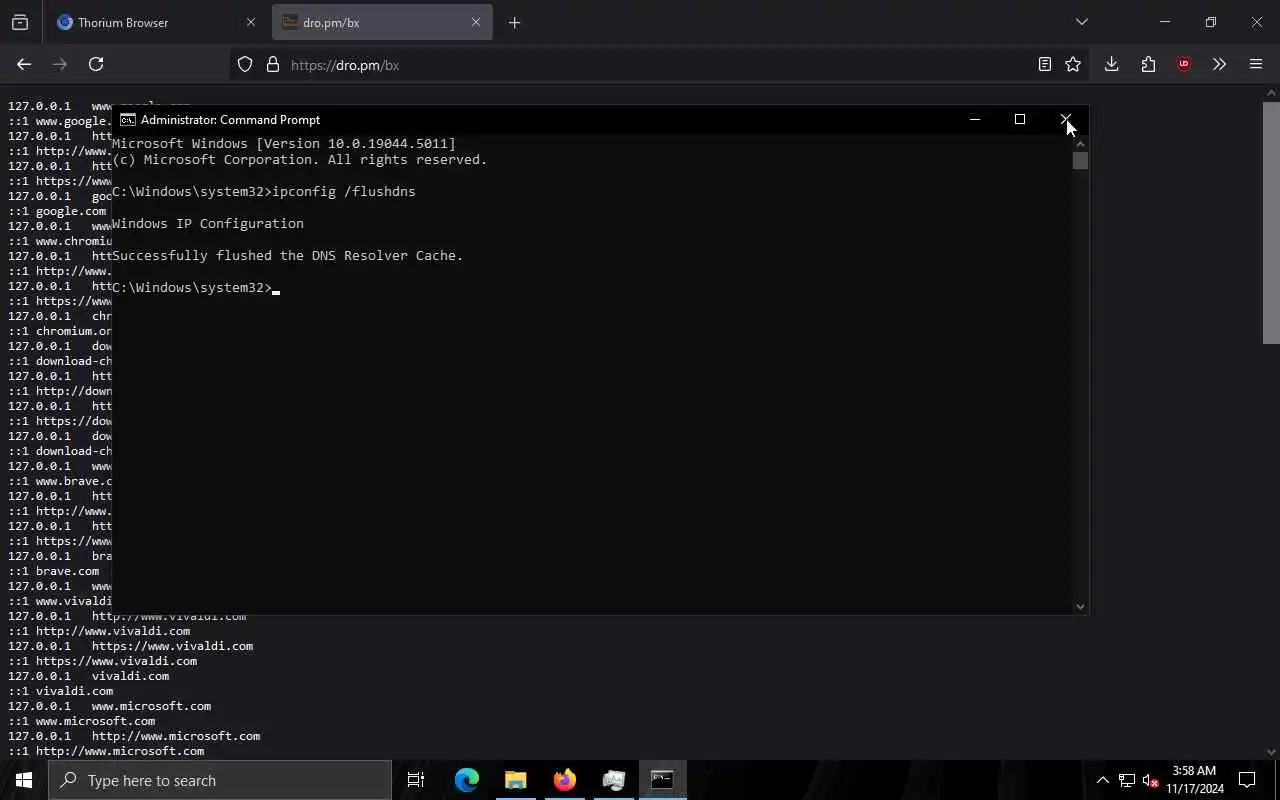Reload the current page
1280x800 pixels.
[x=96, y=64]
